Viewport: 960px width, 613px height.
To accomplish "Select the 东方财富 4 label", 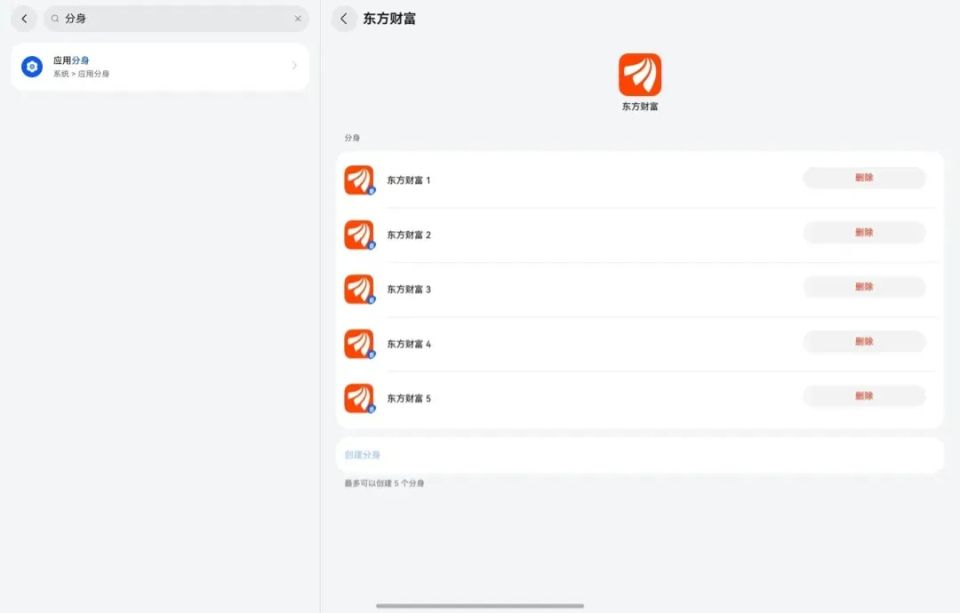I will 409,344.
